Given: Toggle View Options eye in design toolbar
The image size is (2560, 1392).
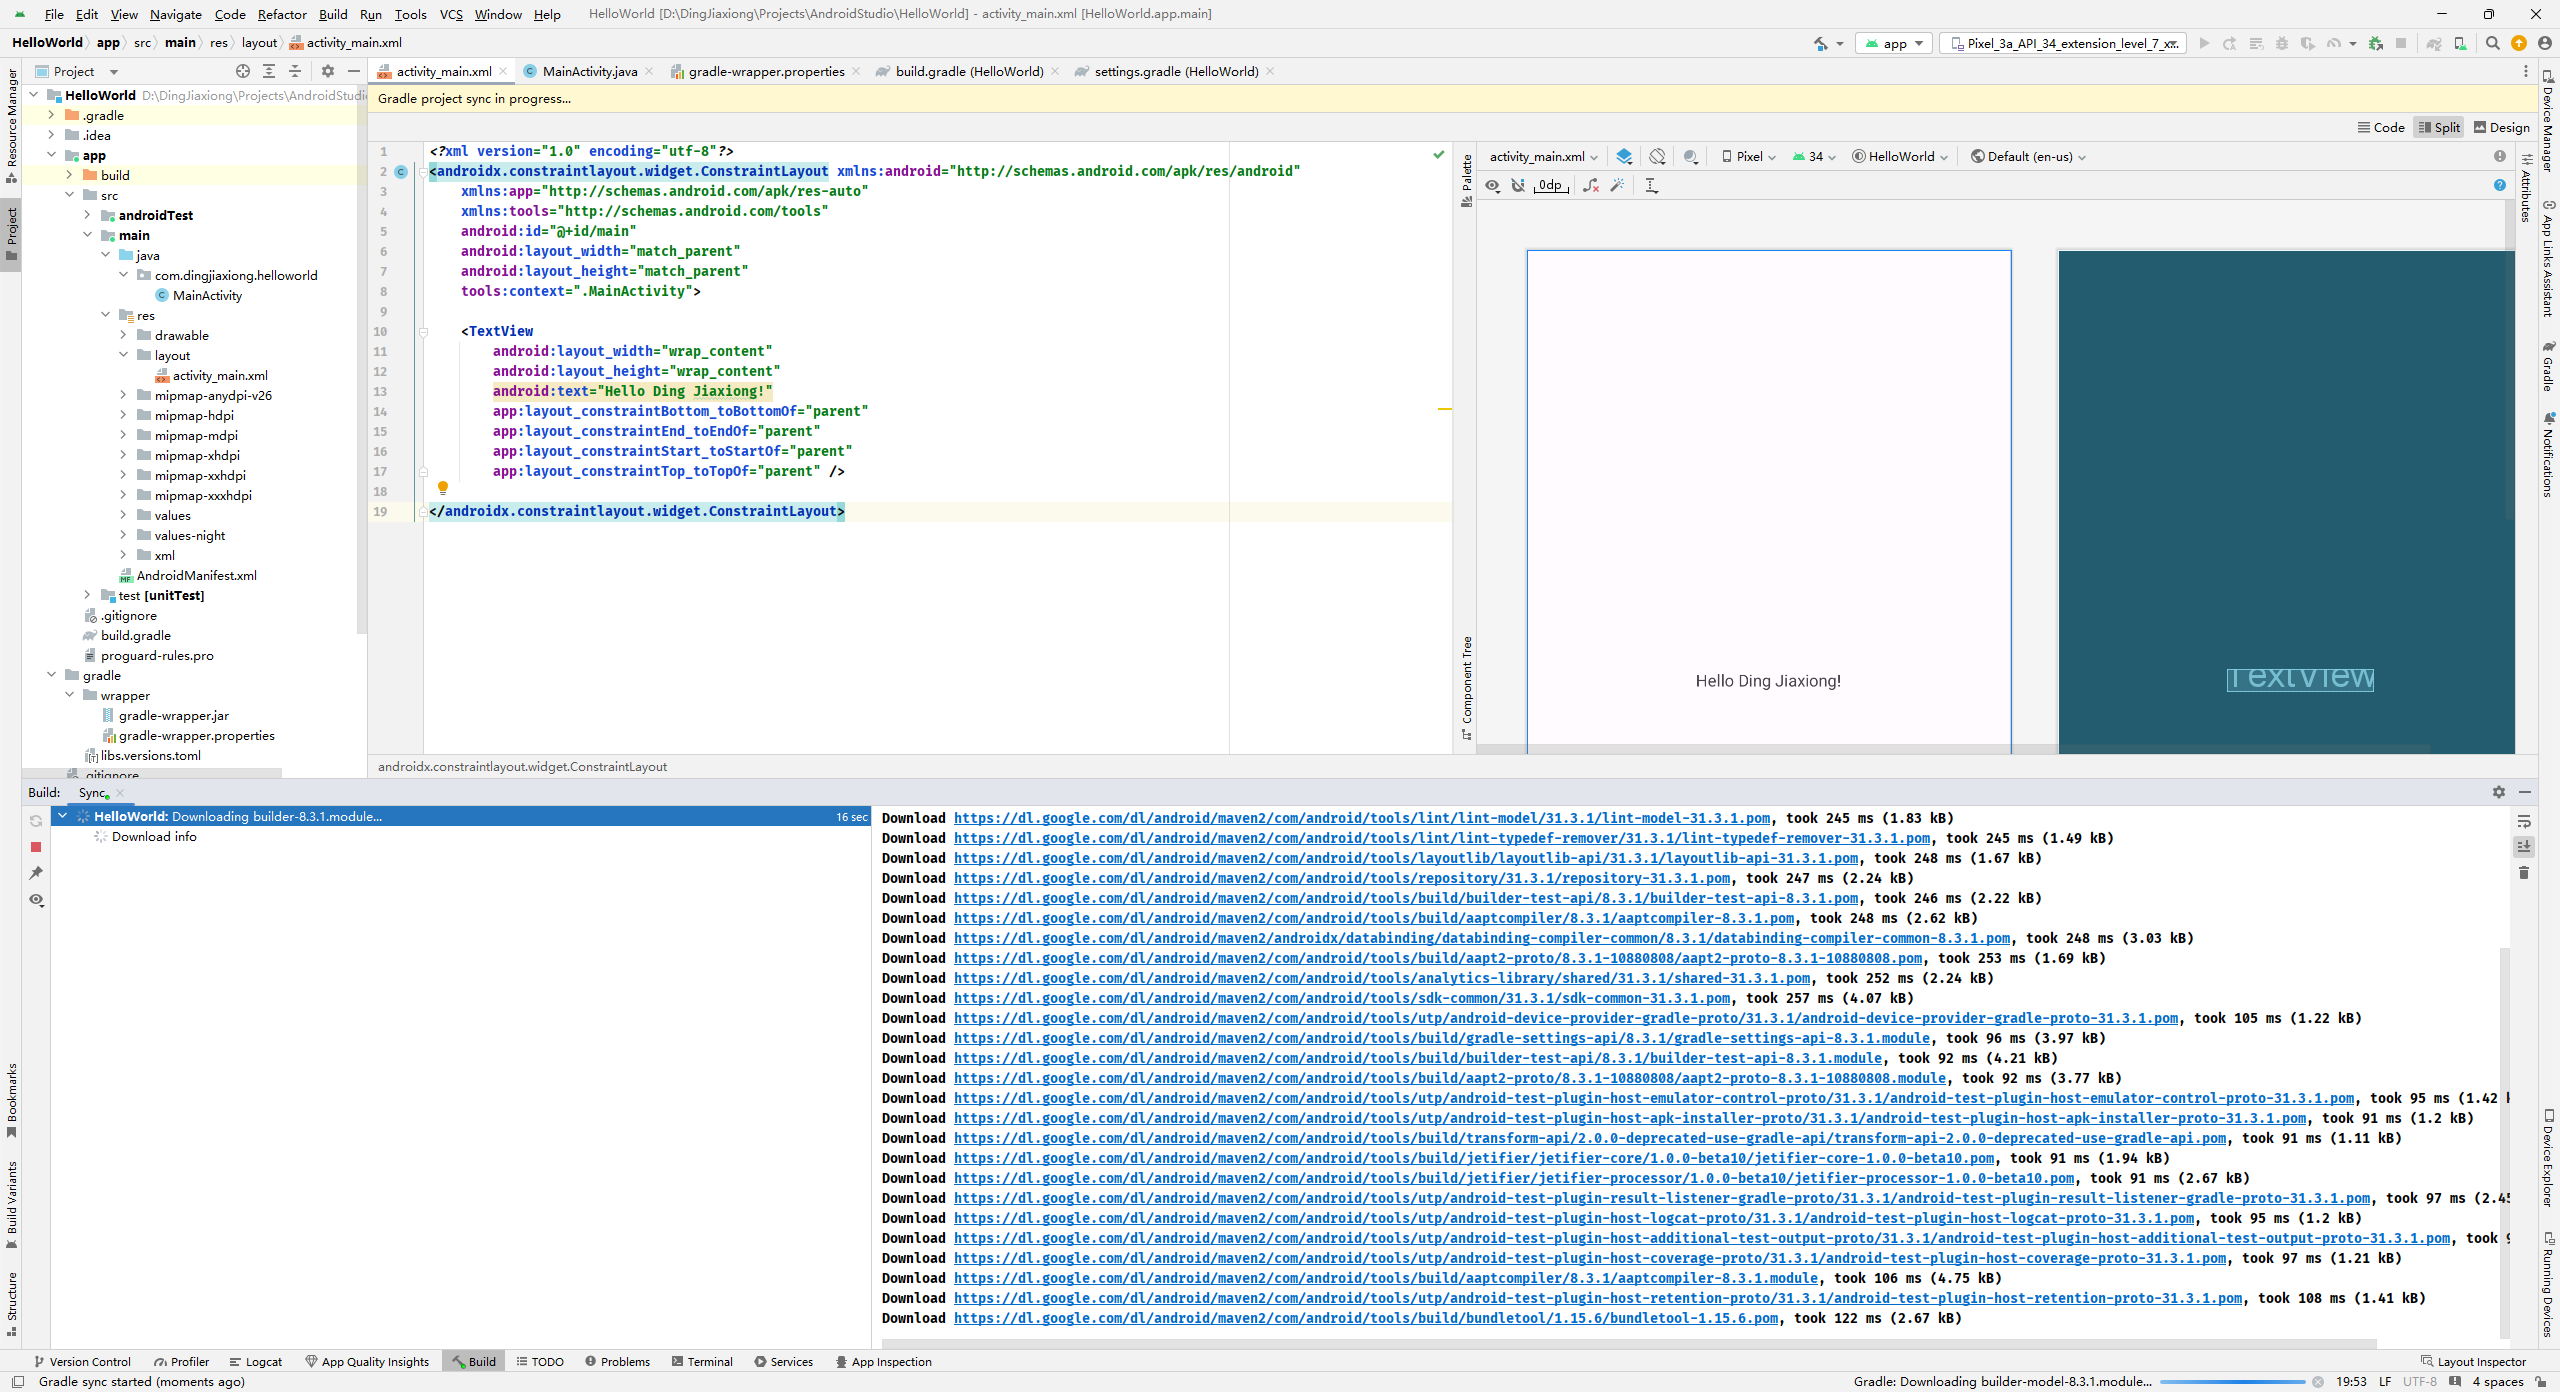Looking at the screenshot, I should tap(1492, 185).
